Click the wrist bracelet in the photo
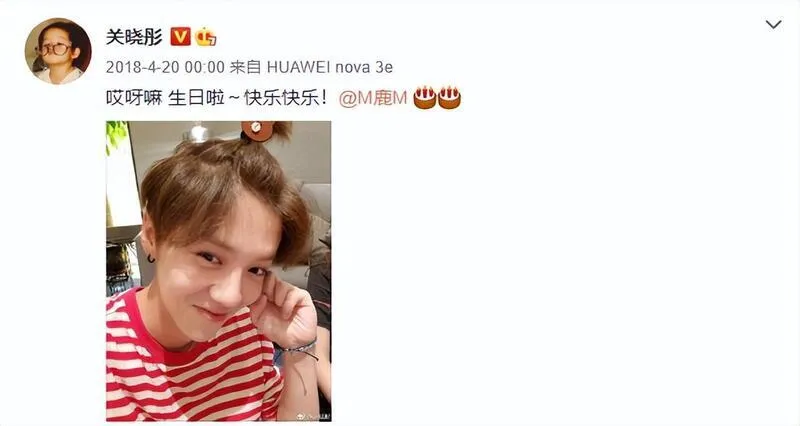Image resolution: width=800 pixels, height=426 pixels. (x=299, y=348)
